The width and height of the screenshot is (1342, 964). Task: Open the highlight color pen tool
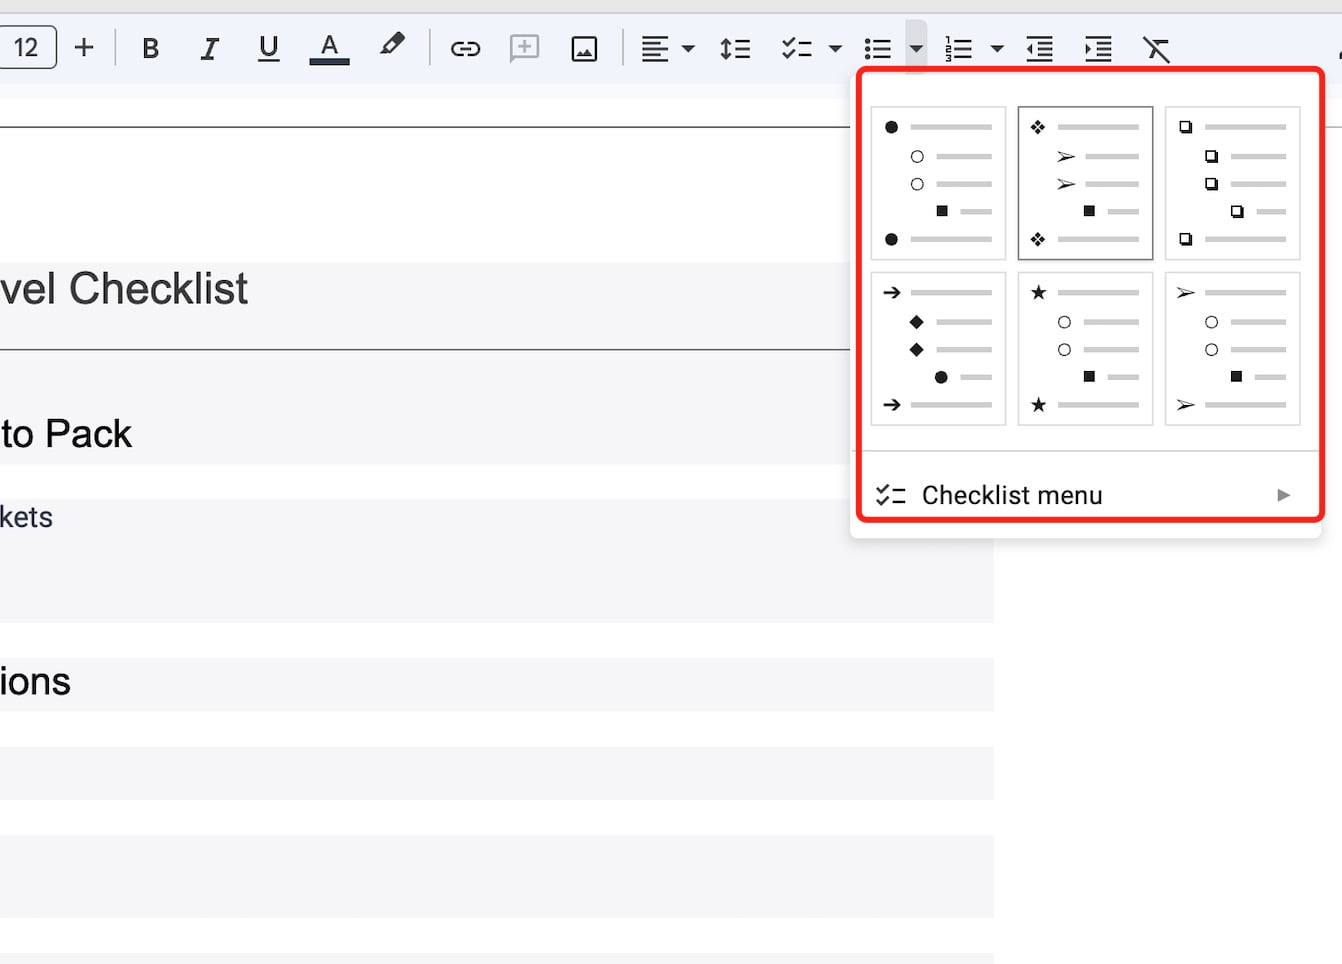tap(392, 46)
